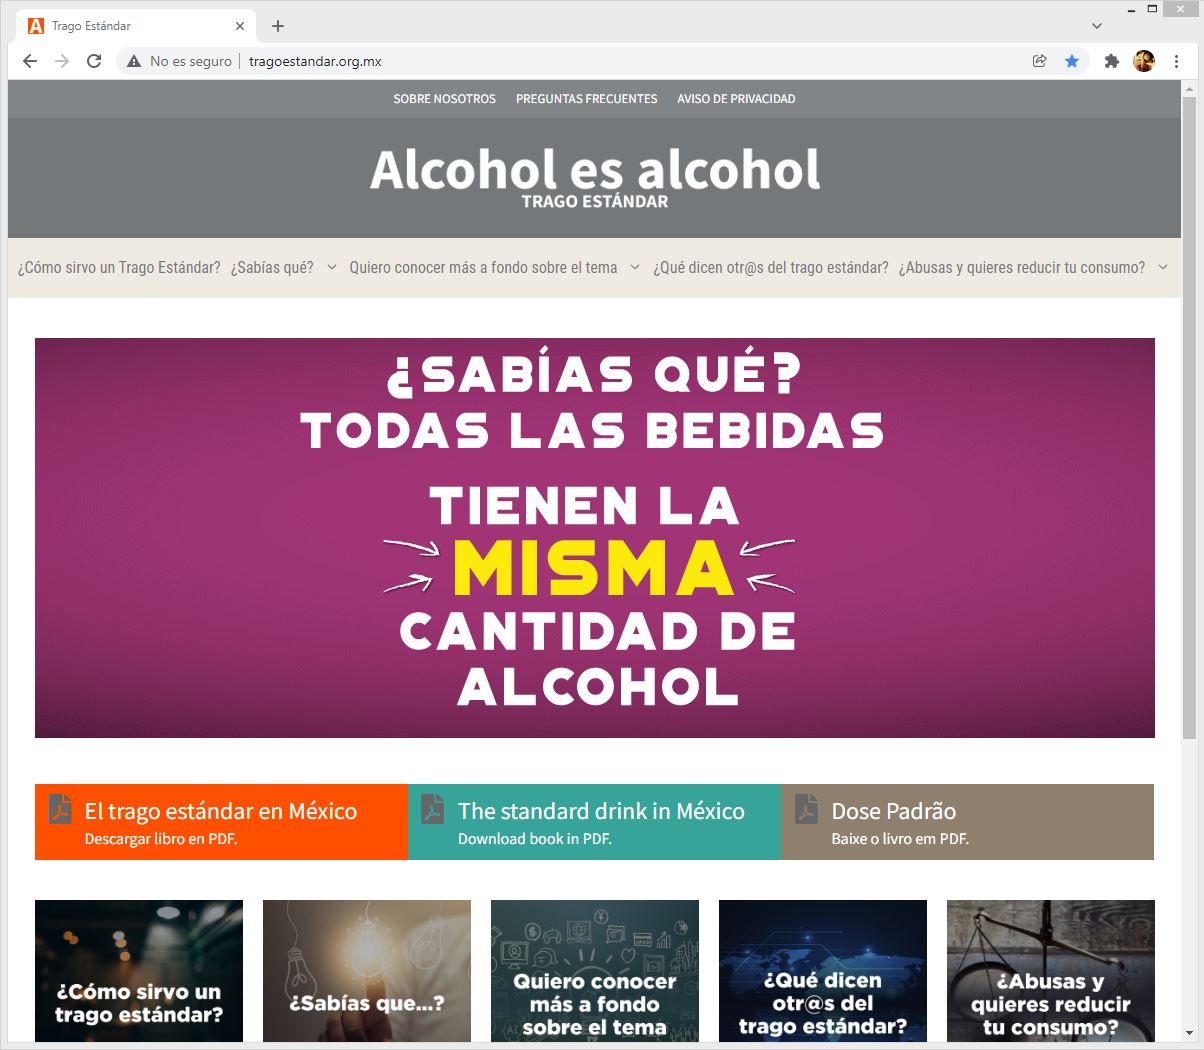Image resolution: width=1204 pixels, height=1050 pixels.
Task: Open the tab search dropdown arrow
Action: click(1097, 26)
